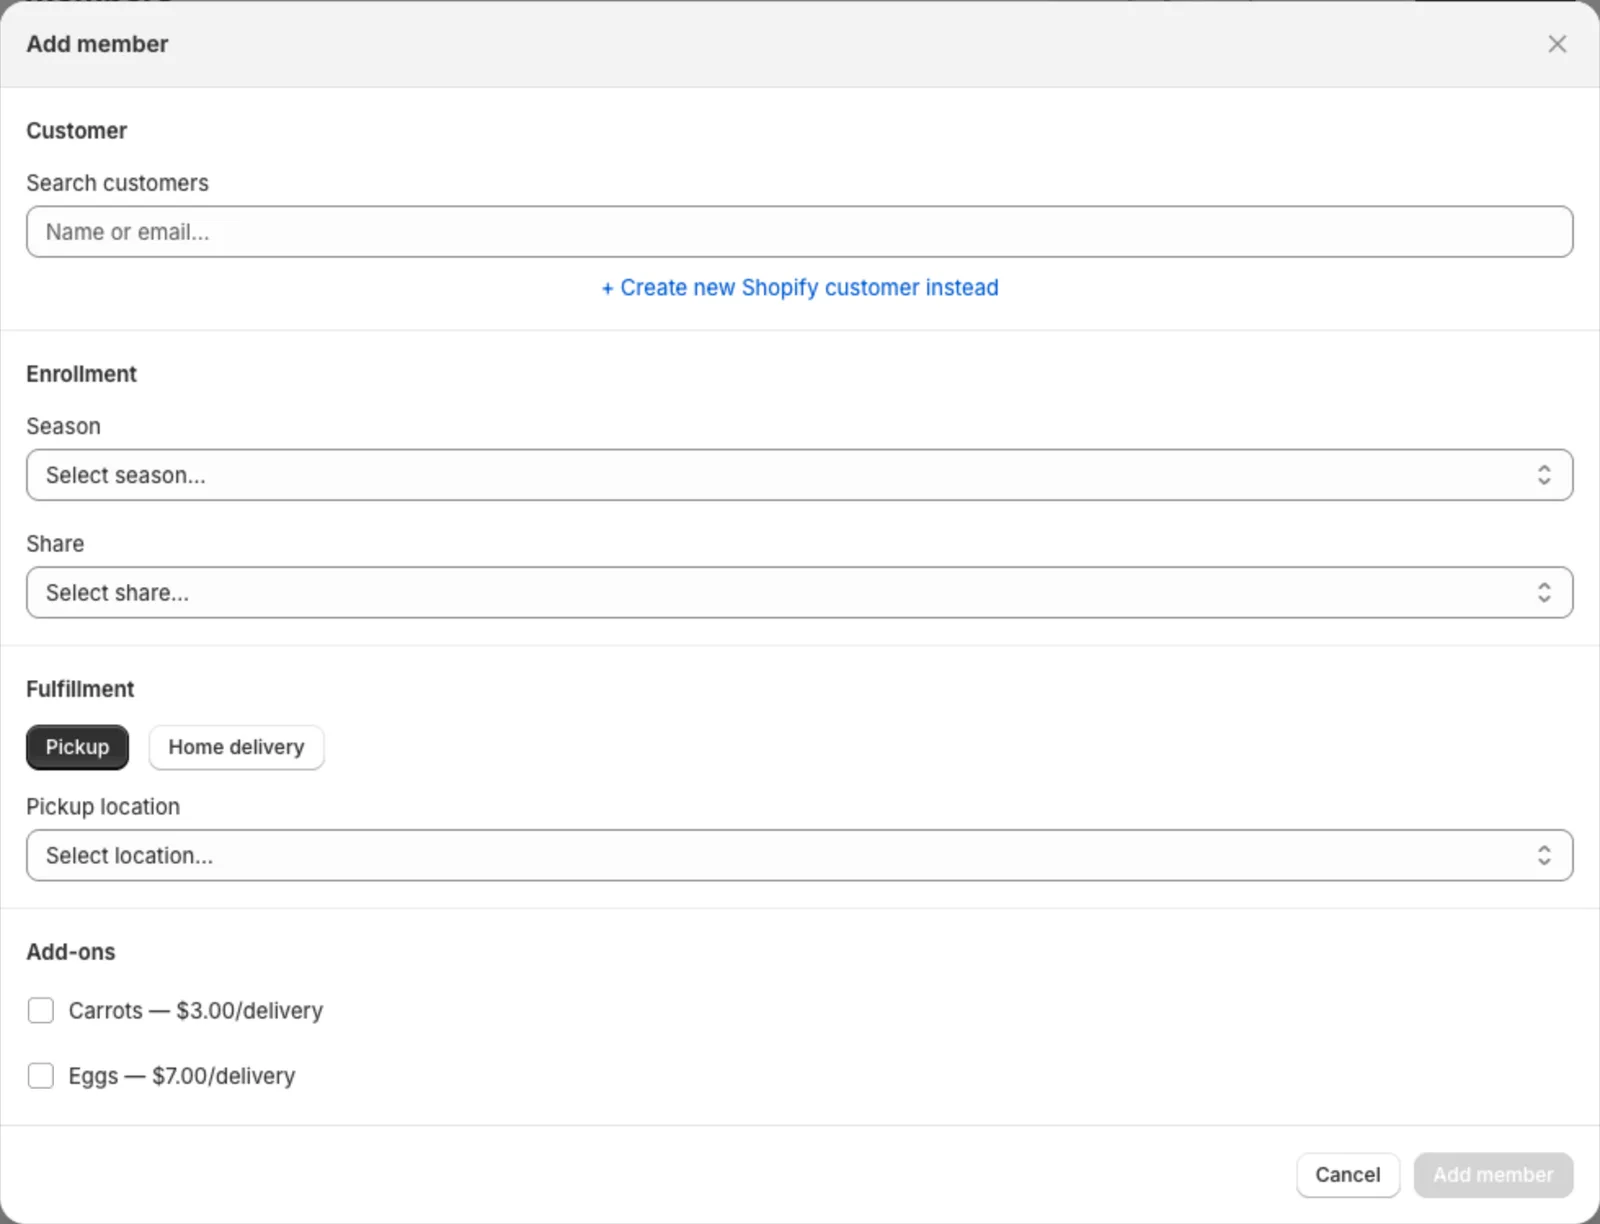Click Create new Shopify customer instead

click(799, 288)
